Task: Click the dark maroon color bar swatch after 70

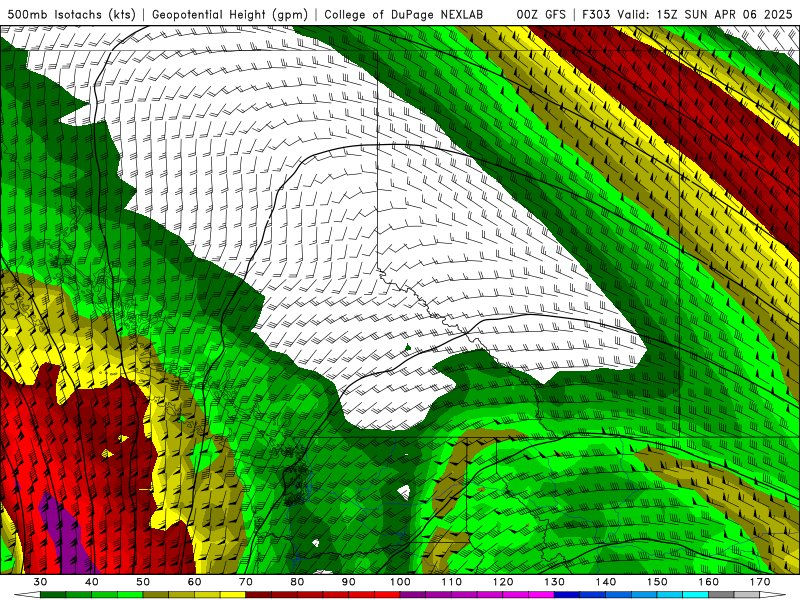Action: point(259,595)
